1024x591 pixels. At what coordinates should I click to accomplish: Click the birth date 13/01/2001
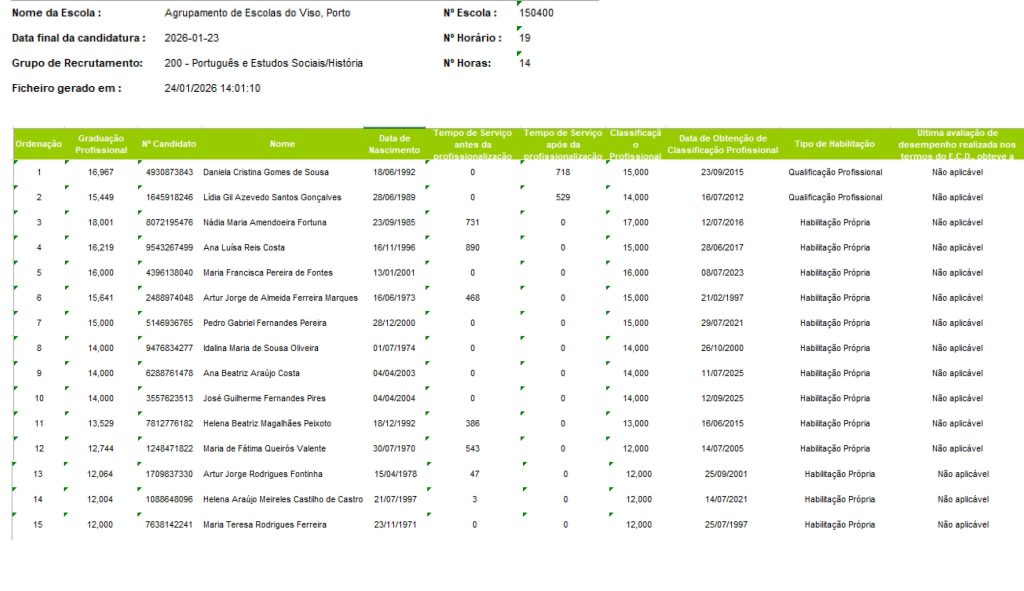[393, 272]
